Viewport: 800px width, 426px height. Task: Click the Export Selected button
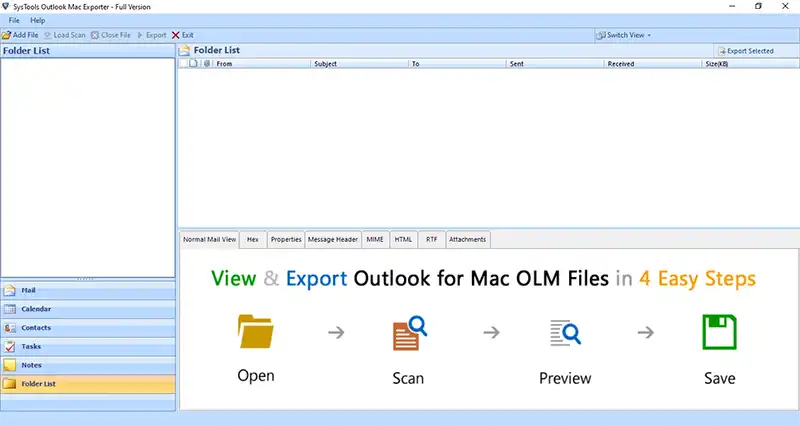pos(746,51)
